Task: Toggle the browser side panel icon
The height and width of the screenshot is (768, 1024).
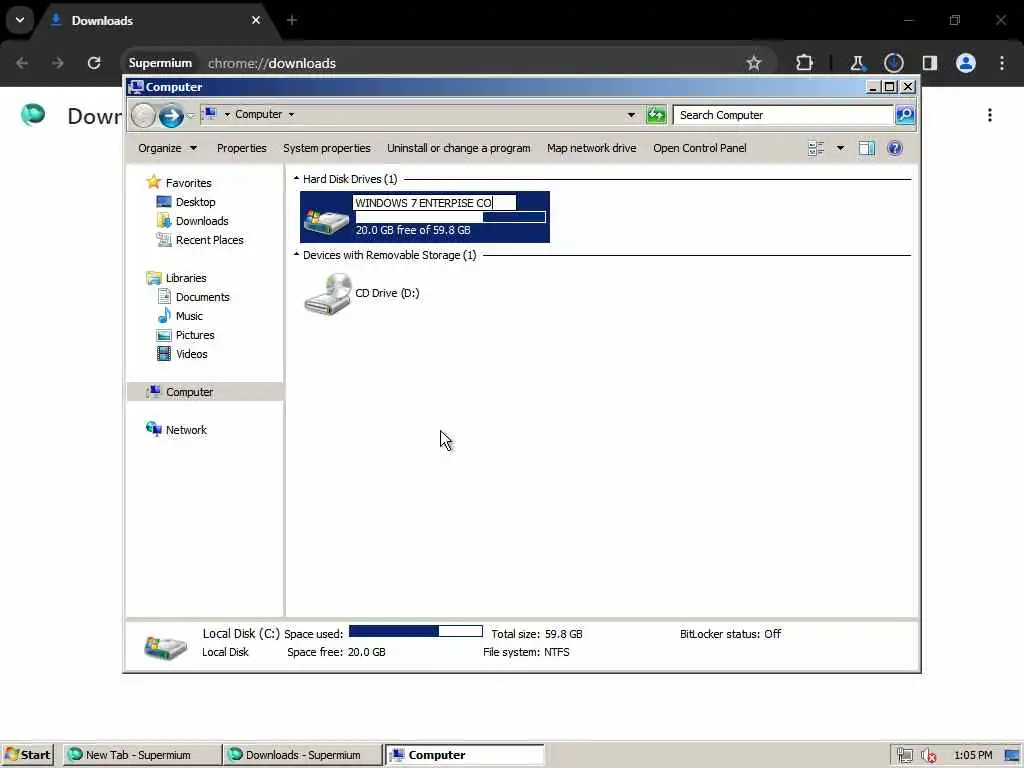Action: coord(930,63)
